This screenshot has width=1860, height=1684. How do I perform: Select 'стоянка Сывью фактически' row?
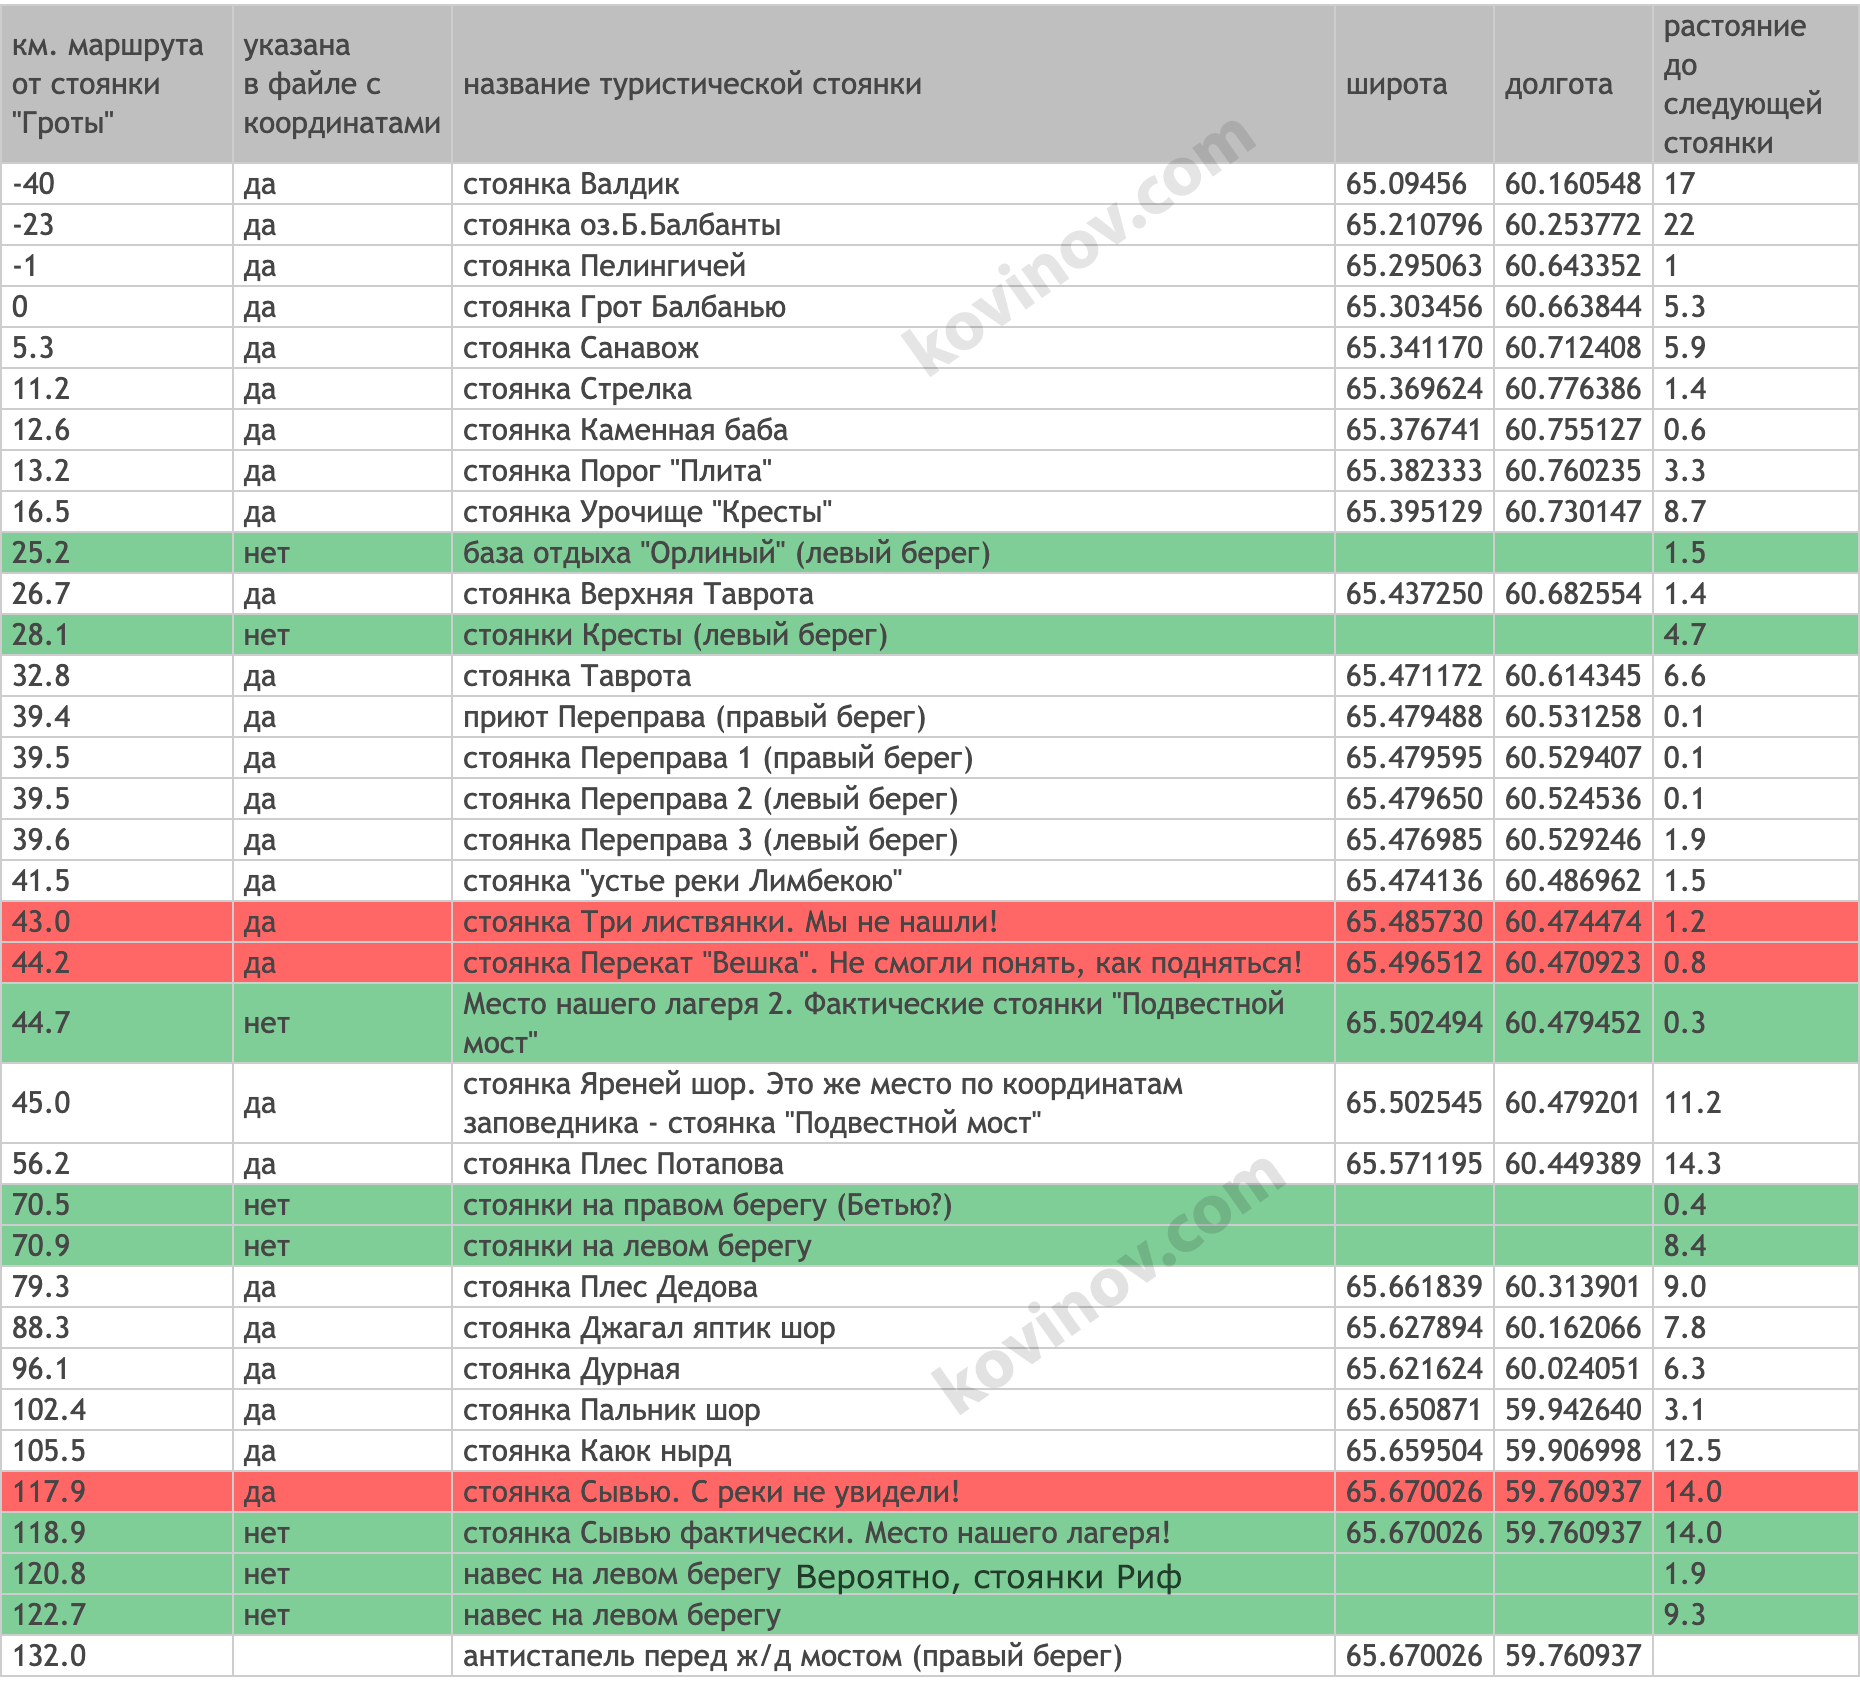[x=930, y=1533]
